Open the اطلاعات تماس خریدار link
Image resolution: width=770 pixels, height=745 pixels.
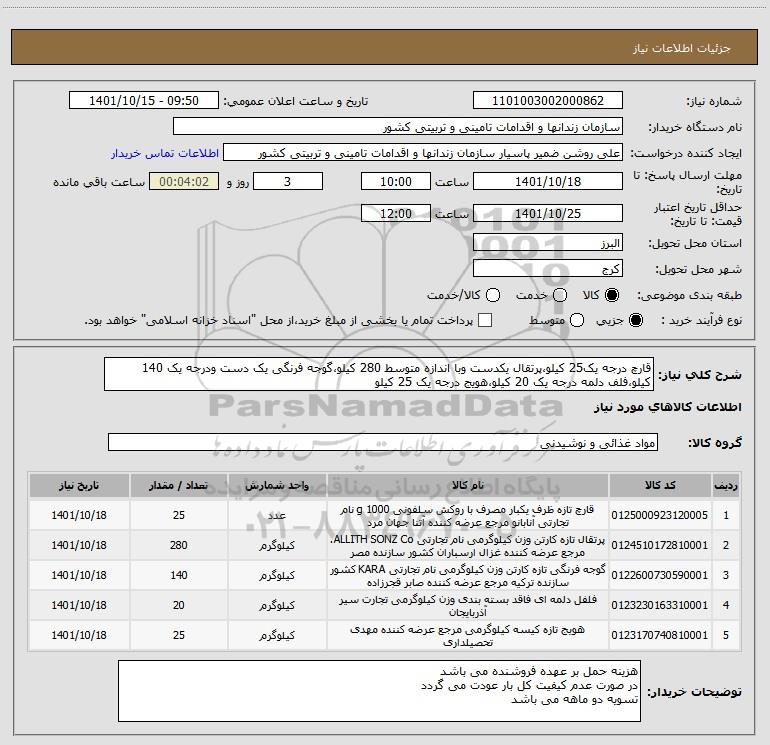165,153
